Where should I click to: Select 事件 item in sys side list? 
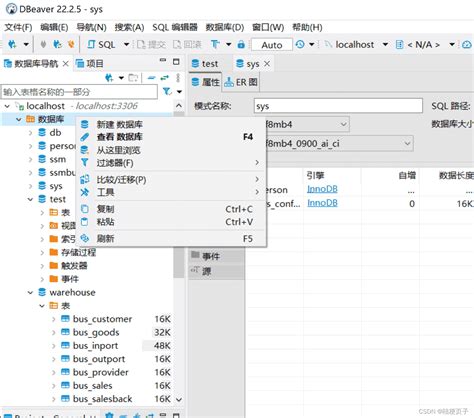216,256
